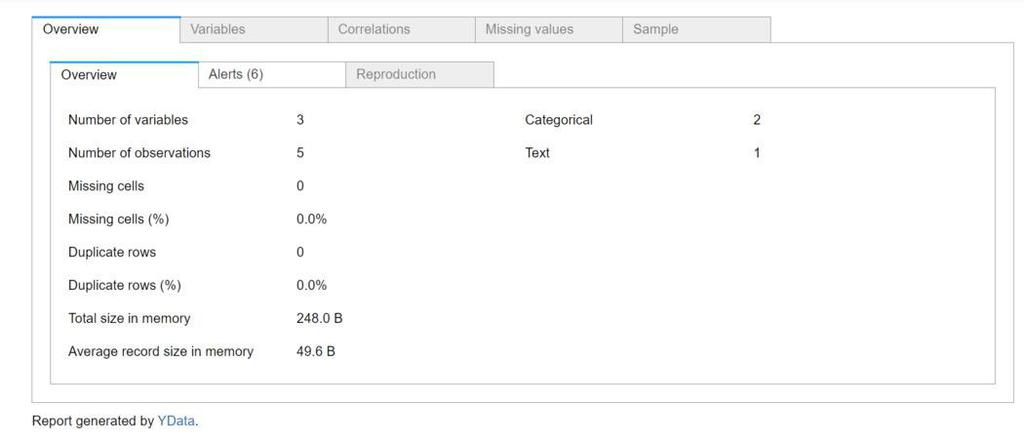Click the 49.6 B record size value
The width and height of the screenshot is (1024, 442).
(316, 351)
